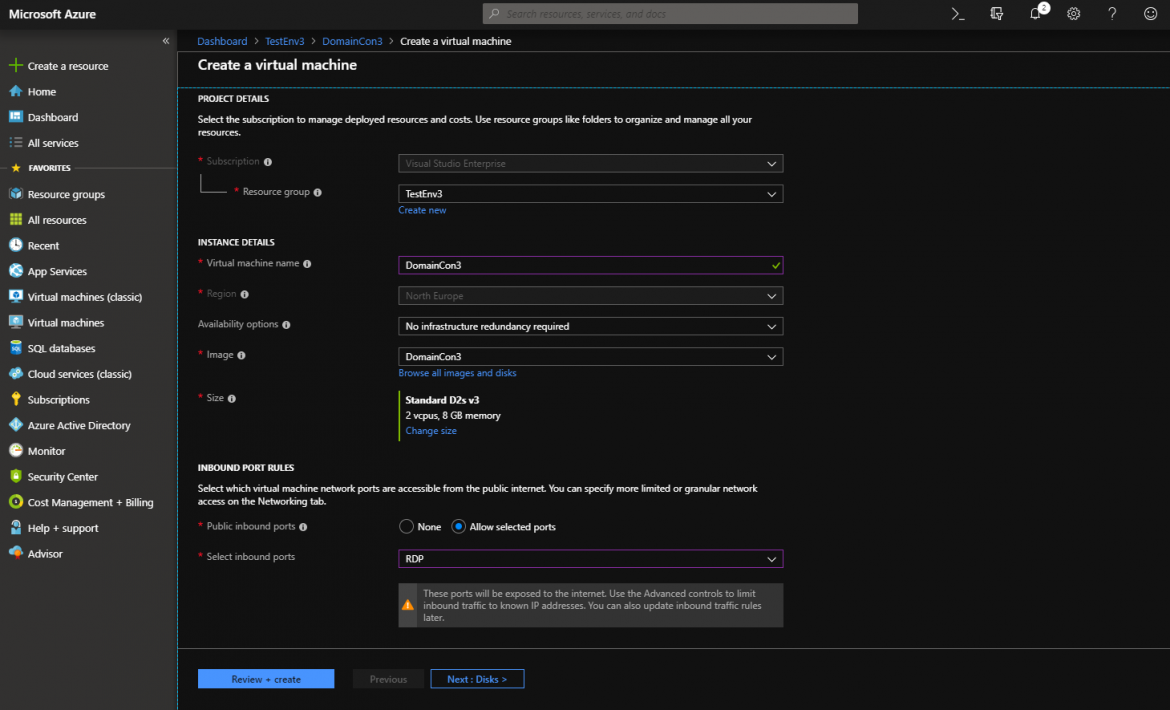The image size is (1170, 710).
Task: Click the All resources grid icon
Action: [x=15, y=219]
